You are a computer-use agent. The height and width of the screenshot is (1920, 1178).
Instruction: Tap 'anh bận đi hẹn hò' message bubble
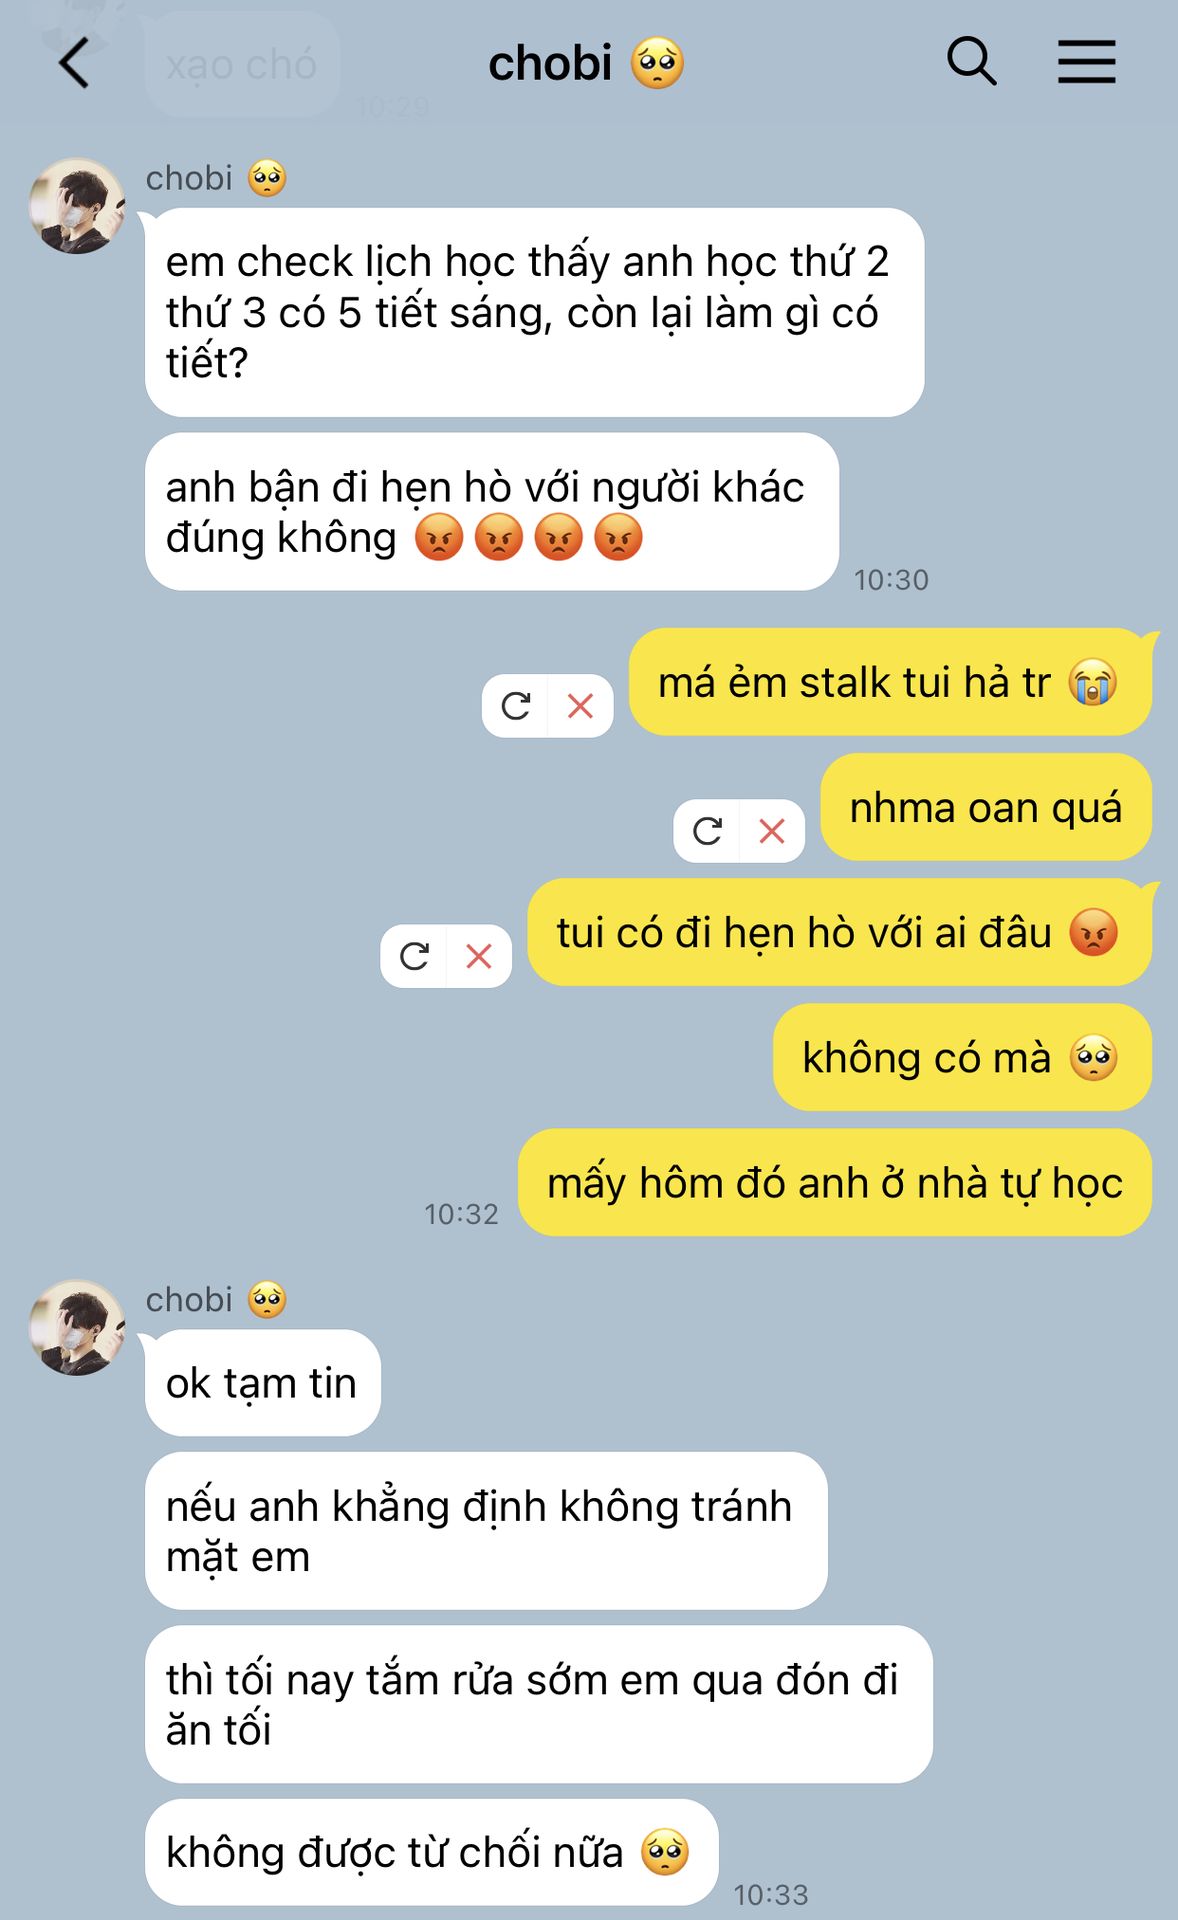491,512
